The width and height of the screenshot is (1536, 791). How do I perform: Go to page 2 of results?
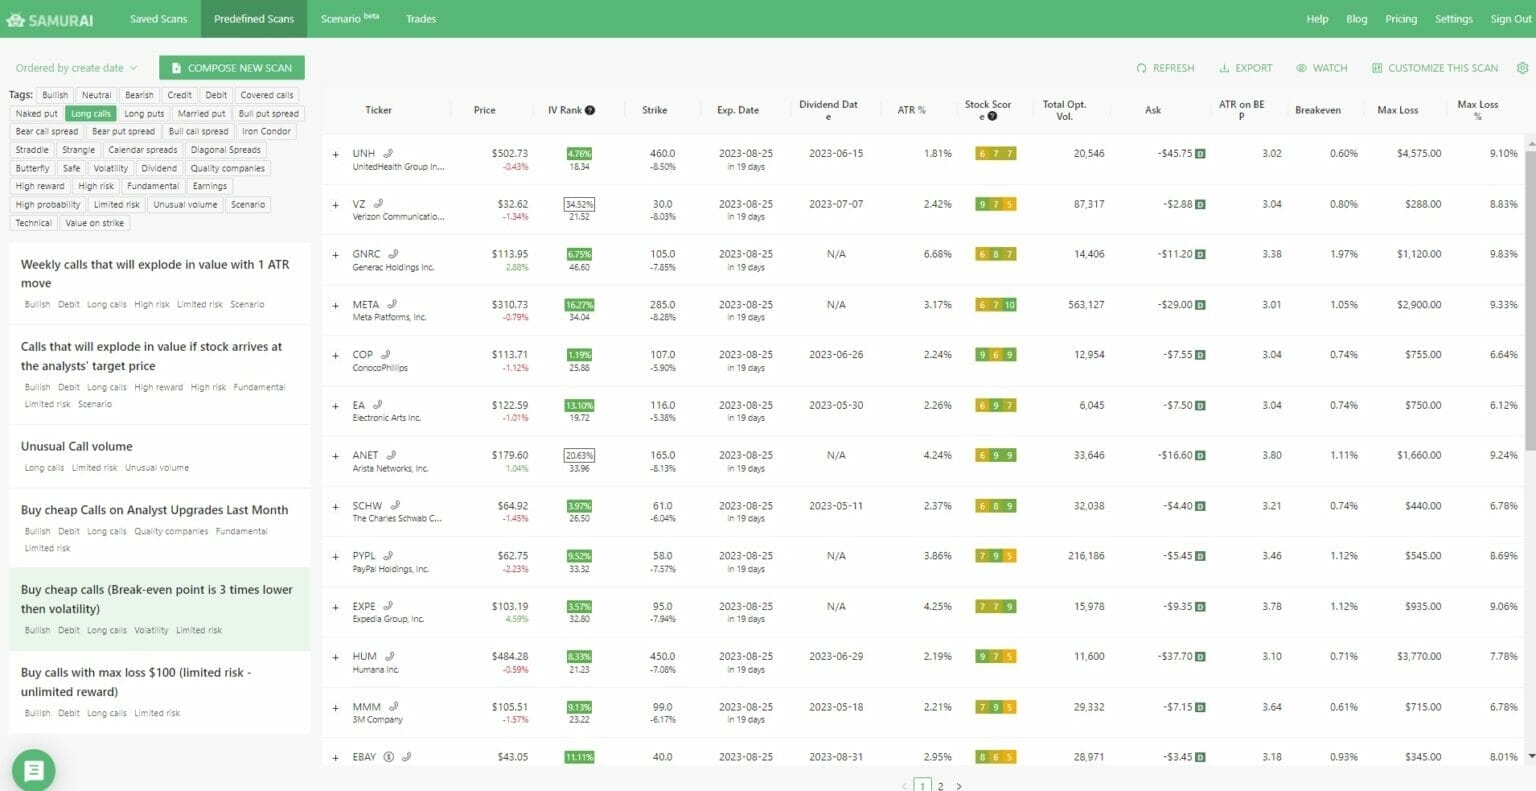click(940, 786)
